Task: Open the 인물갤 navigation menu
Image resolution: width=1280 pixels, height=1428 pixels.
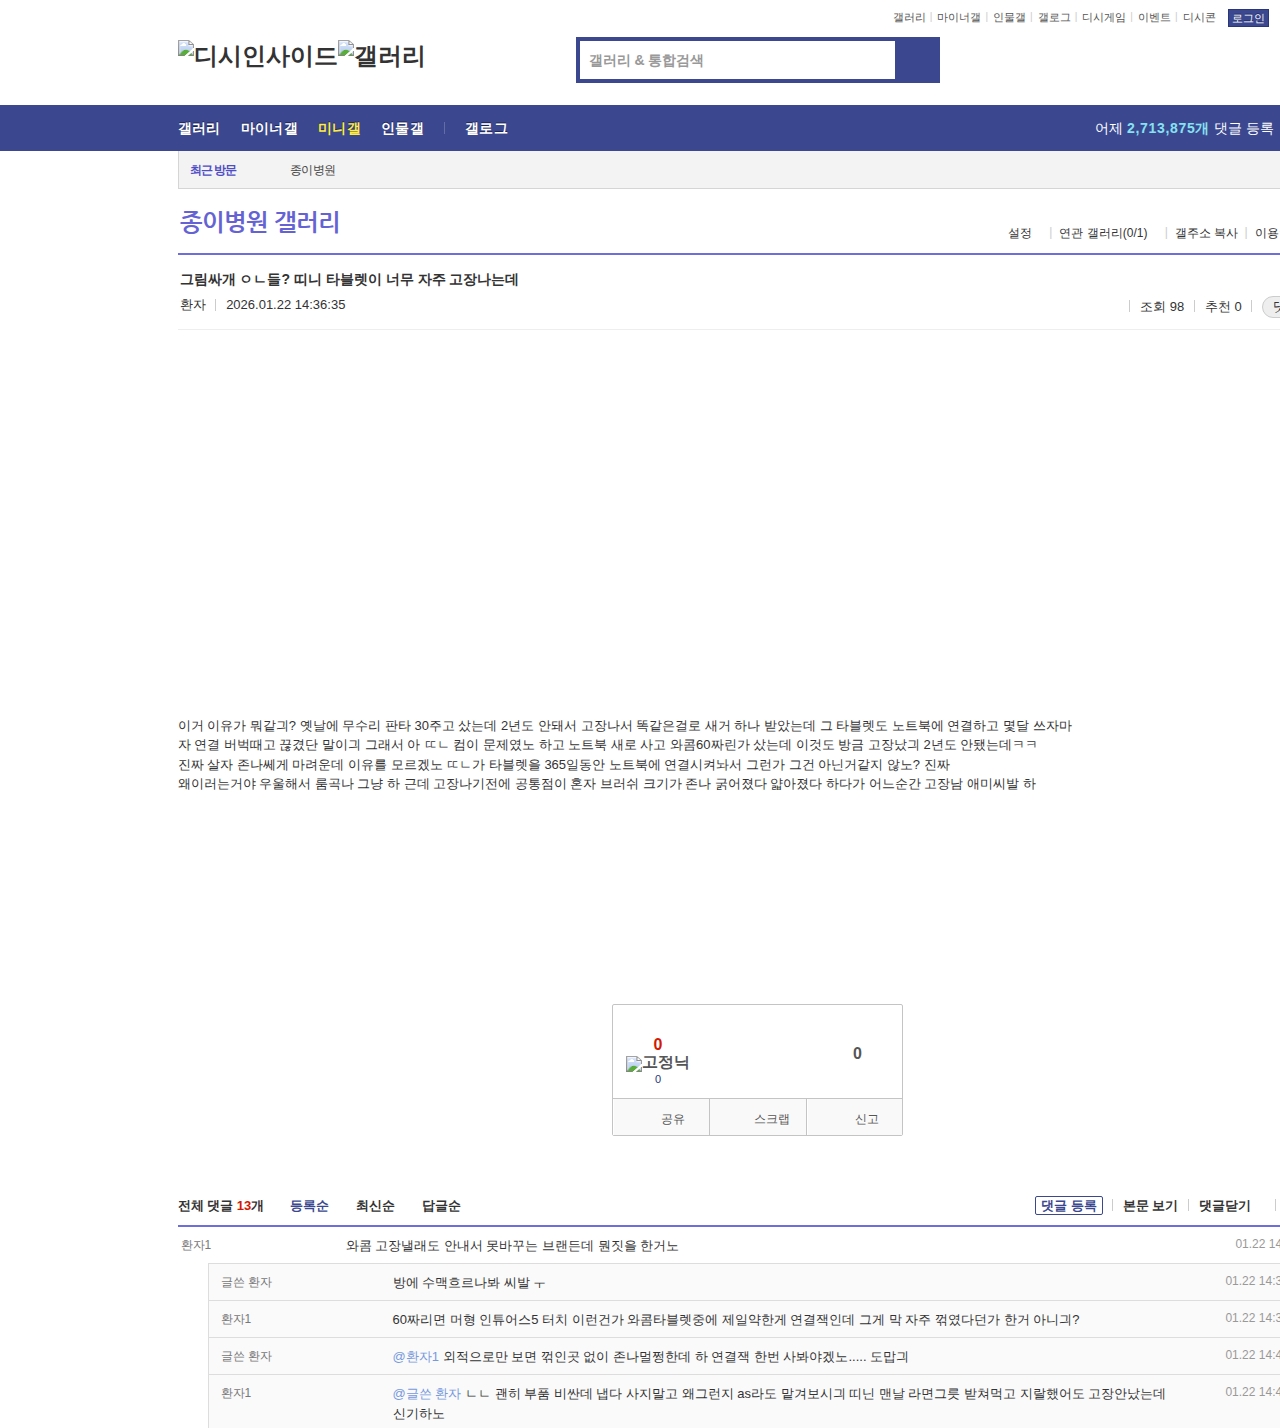Action: tap(402, 129)
